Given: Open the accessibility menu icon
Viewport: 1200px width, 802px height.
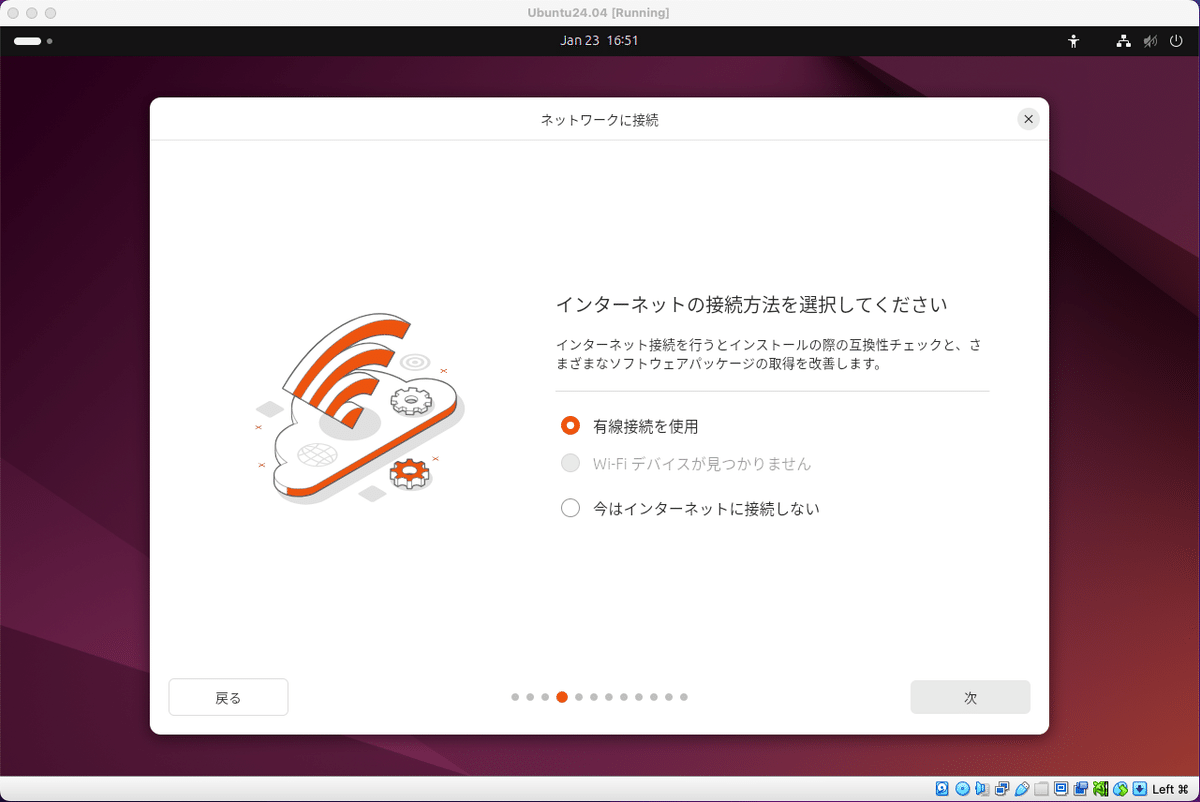Looking at the screenshot, I should point(1074,41).
